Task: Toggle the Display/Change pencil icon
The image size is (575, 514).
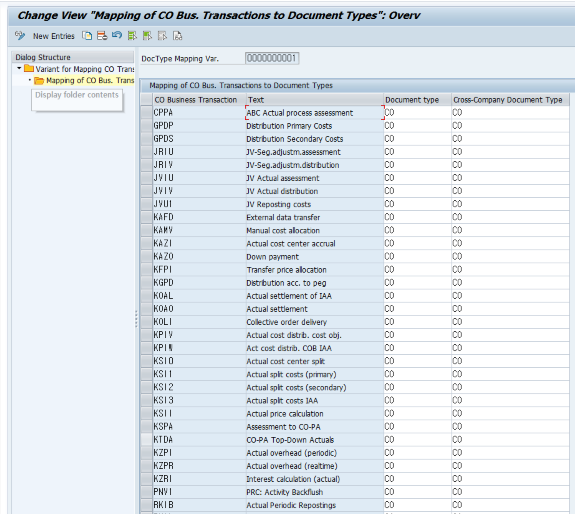Action: point(20,36)
